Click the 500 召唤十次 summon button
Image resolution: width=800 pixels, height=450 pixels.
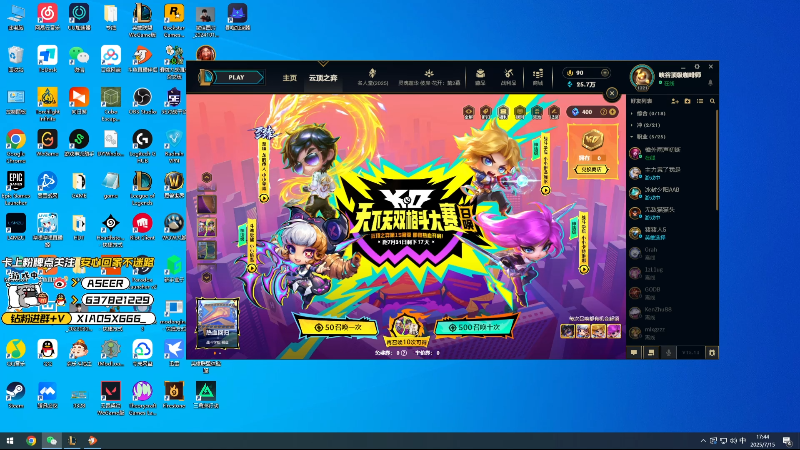476,327
